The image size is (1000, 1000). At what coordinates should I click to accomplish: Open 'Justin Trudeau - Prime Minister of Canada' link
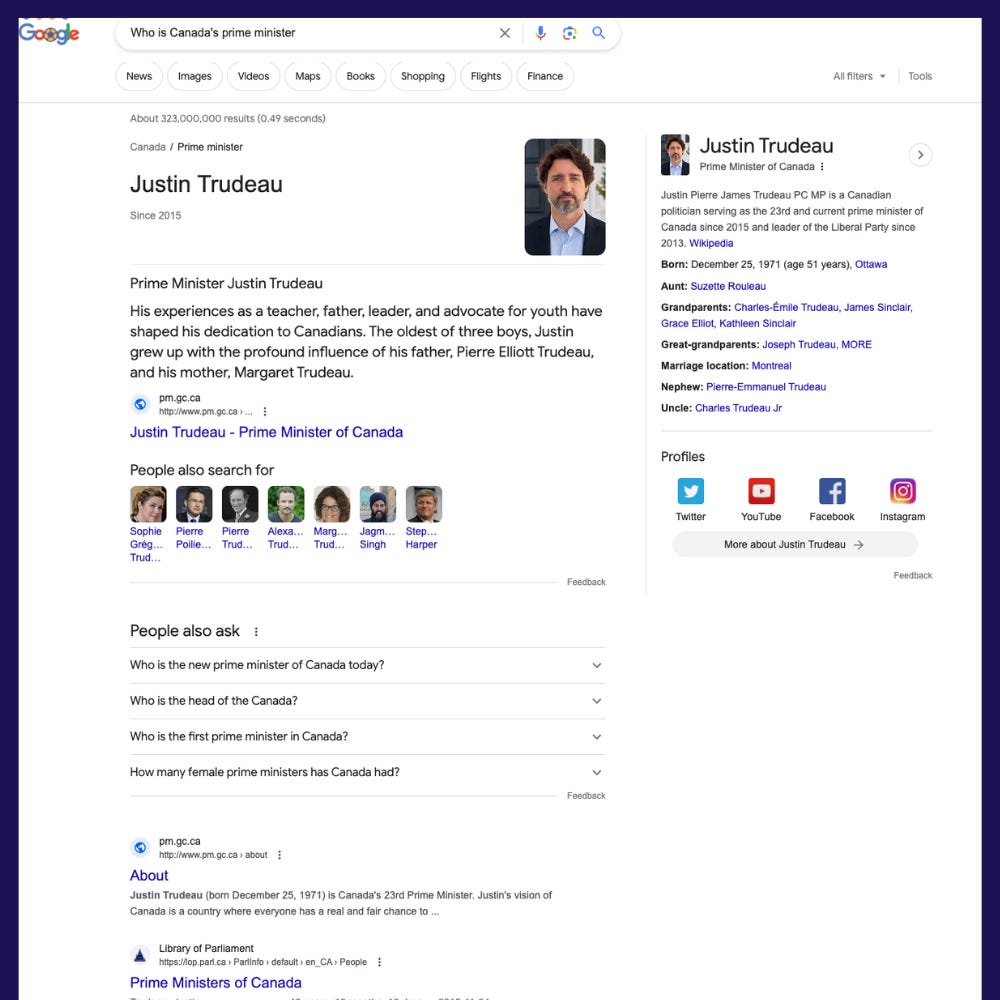[x=267, y=432]
